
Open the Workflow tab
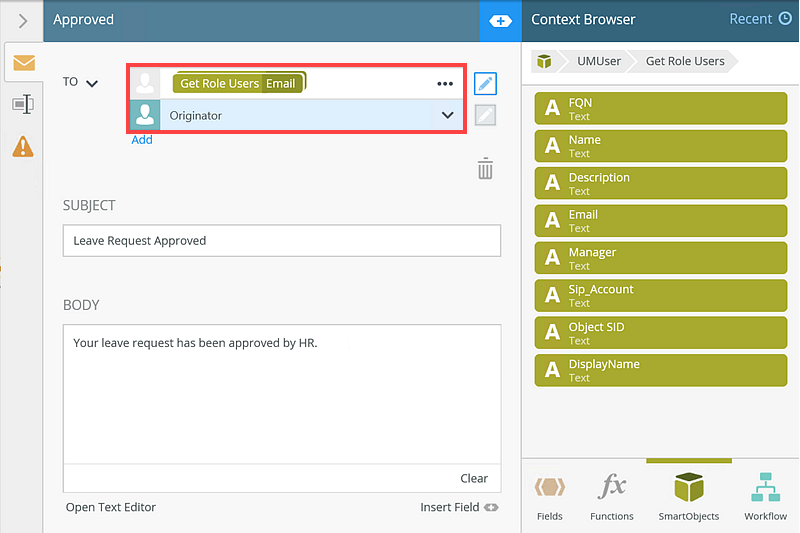[765, 497]
